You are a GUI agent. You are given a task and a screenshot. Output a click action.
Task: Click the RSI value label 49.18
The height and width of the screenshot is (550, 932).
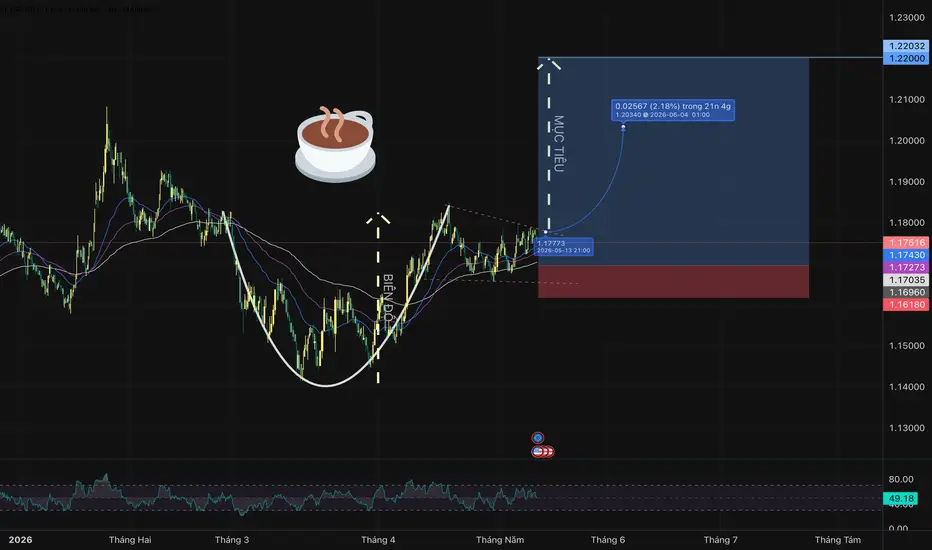(901, 498)
